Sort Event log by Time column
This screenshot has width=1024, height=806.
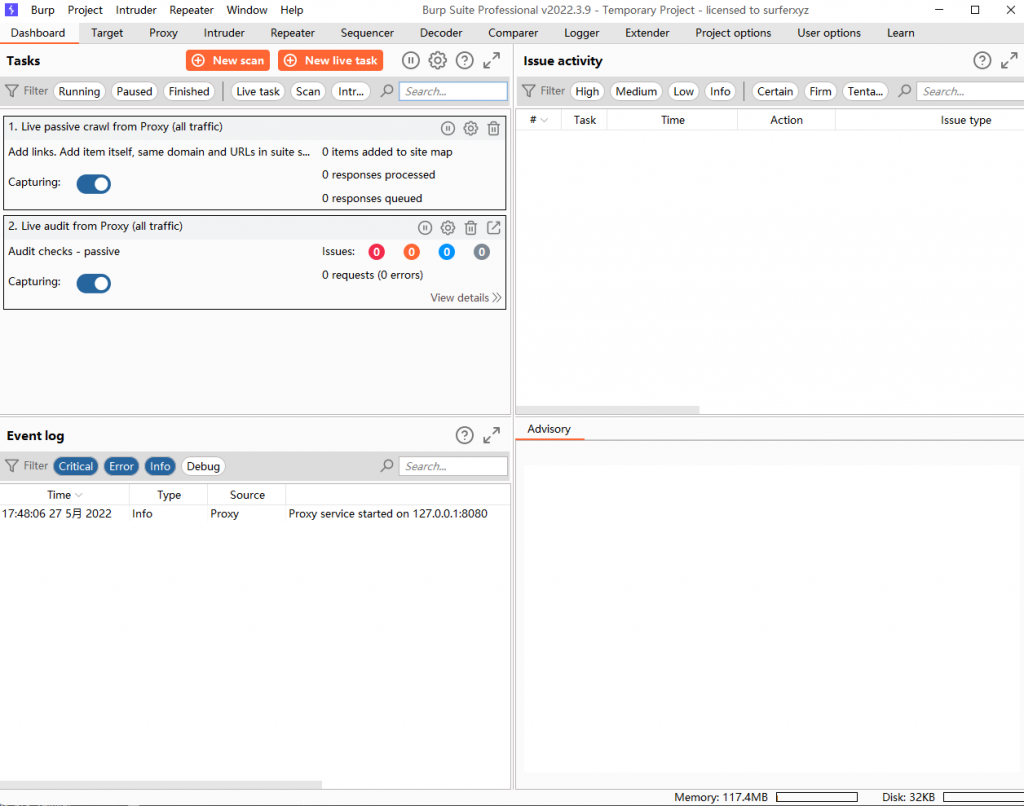click(65, 495)
